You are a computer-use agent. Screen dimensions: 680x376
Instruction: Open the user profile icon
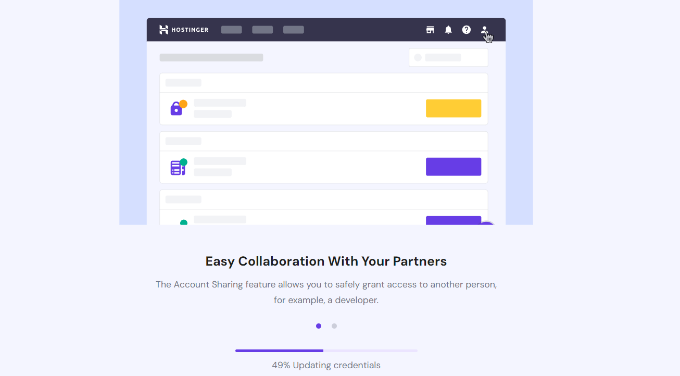pos(484,30)
